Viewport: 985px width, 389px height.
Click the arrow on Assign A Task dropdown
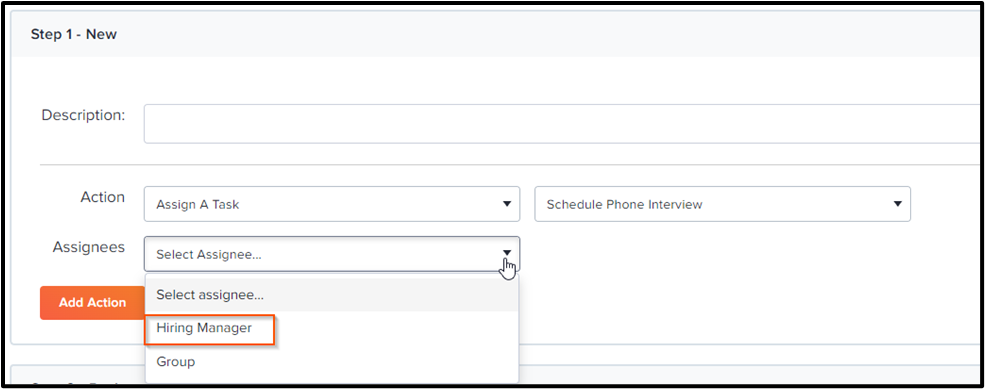[506, 204]
